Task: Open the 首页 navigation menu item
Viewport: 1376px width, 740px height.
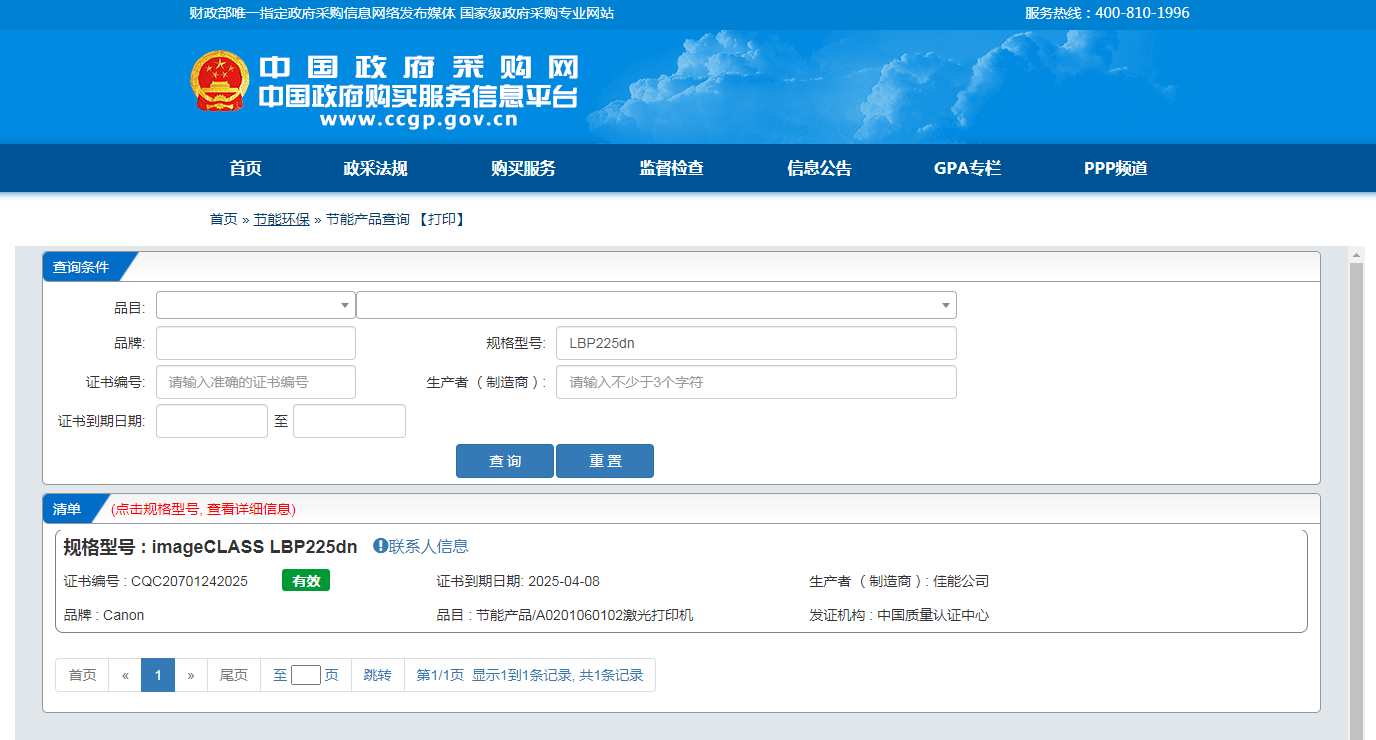Action: coord(245,168)
